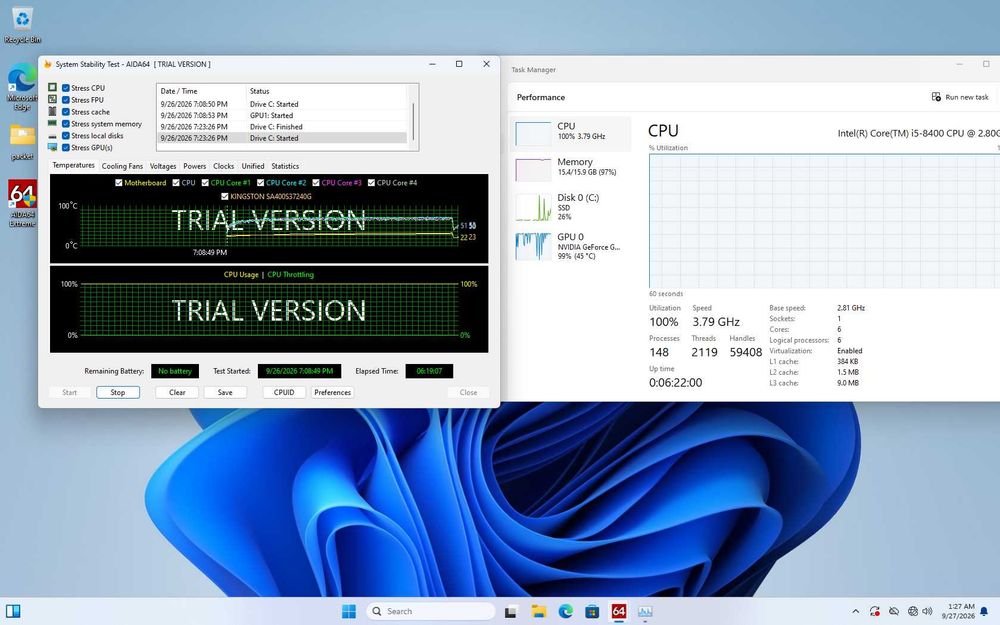Open the network globe tray icon
The image size is (1000, 625).
pos(913,612)
